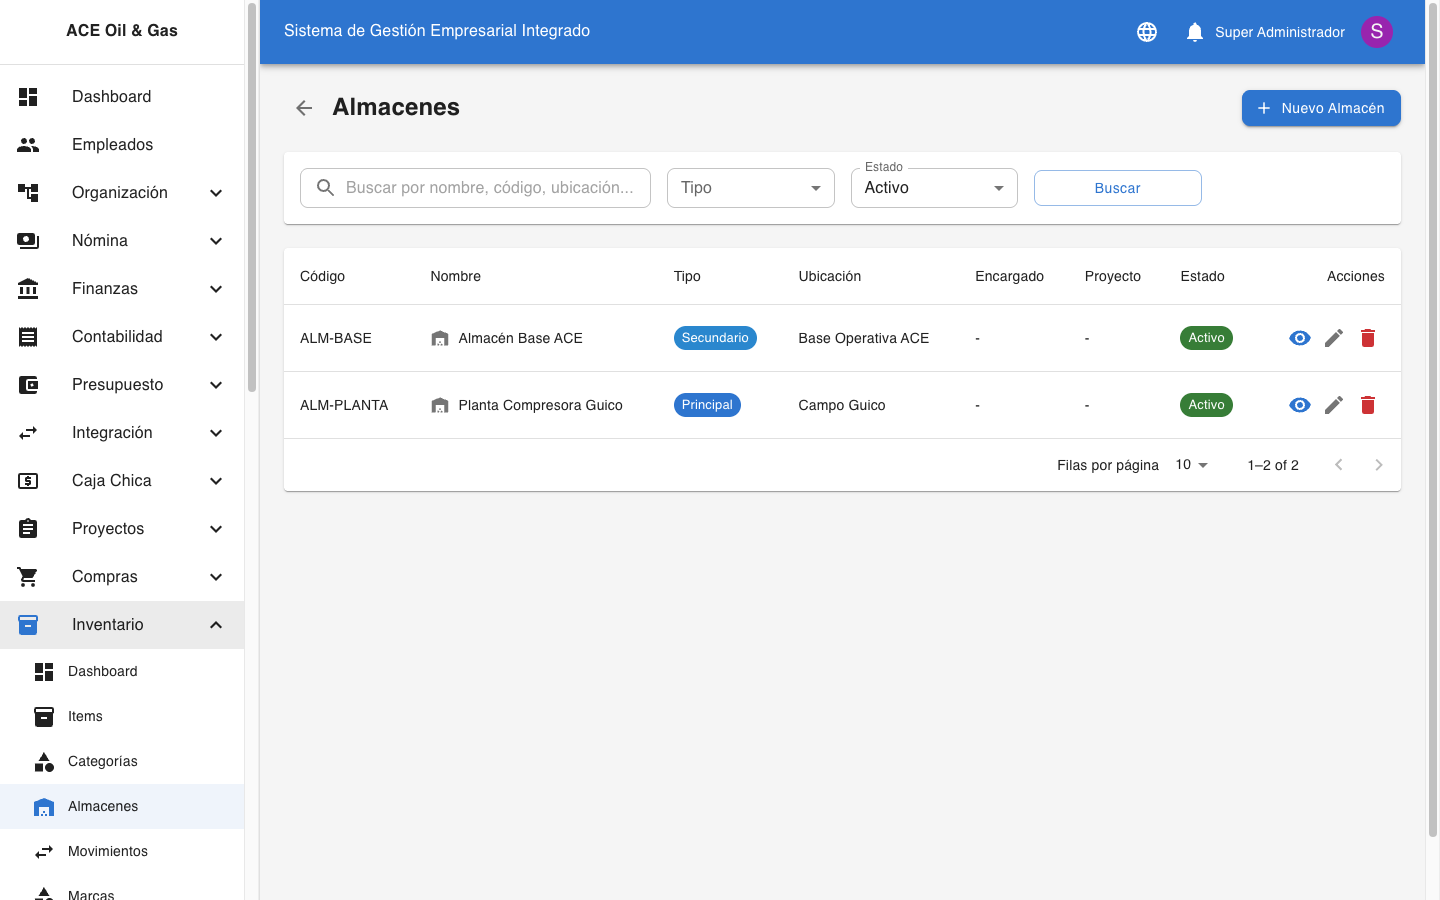Open the Estado filter dropdown
This screenshot has height=900, width=1440.
click(933, 188)
